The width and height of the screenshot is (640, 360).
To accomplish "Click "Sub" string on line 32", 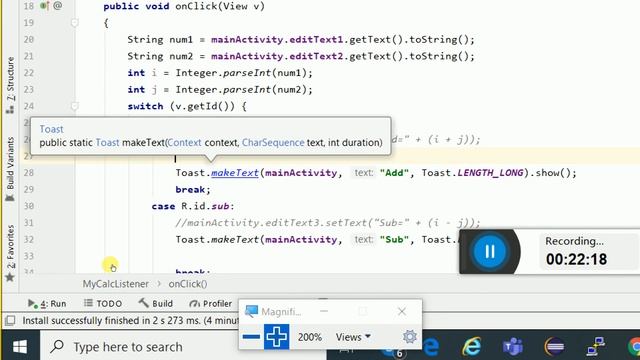I will (x=394, y=239).
